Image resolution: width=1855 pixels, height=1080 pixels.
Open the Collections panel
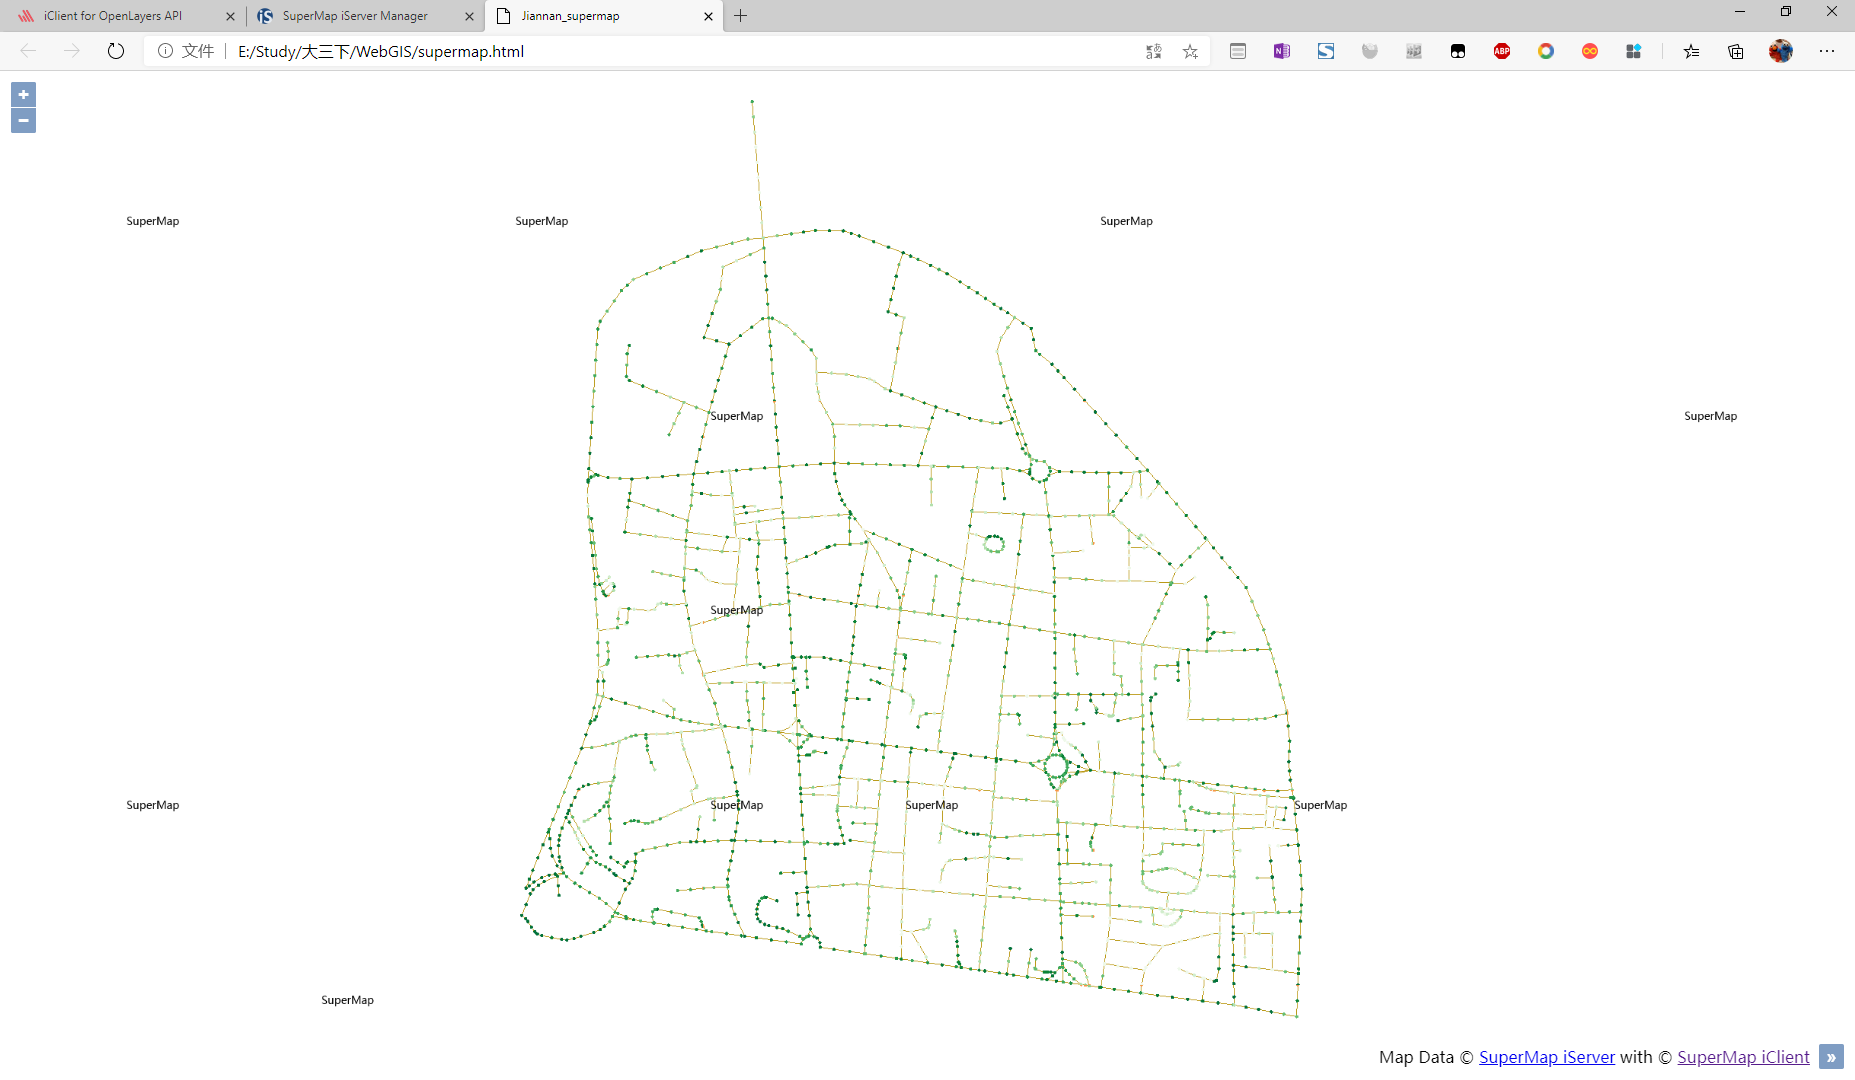(1736, 51)
